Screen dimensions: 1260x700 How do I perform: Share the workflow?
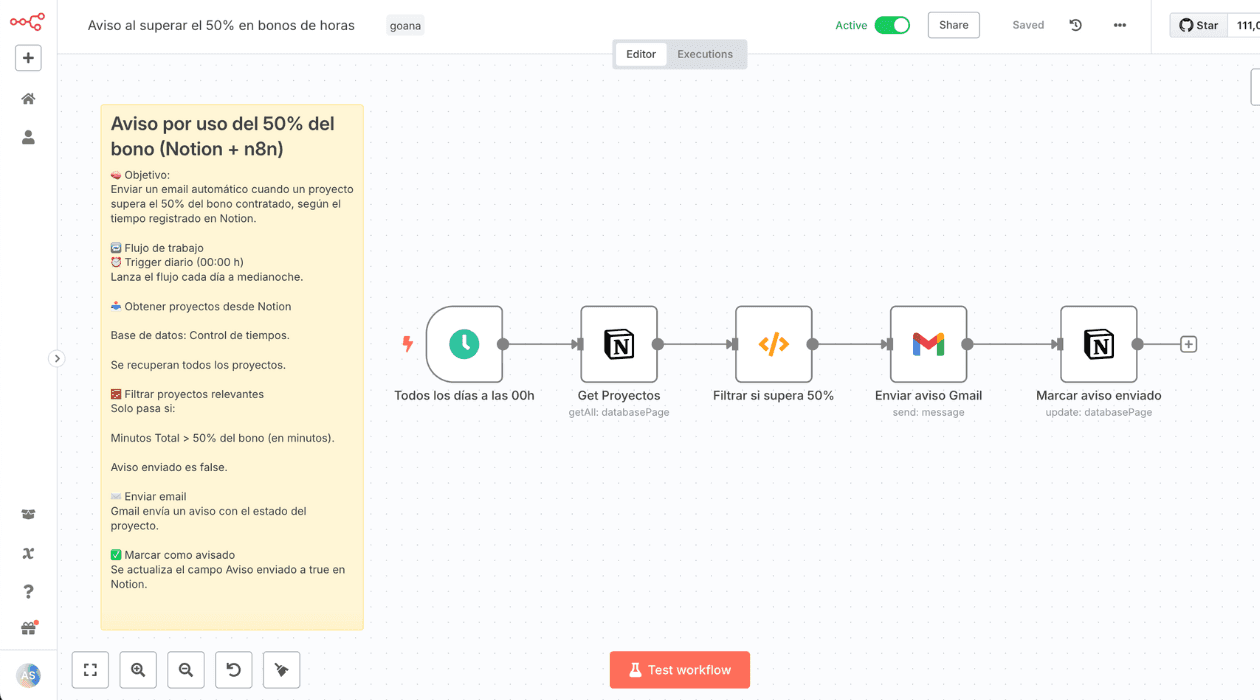pyautogui.click(x=952, y=24)
